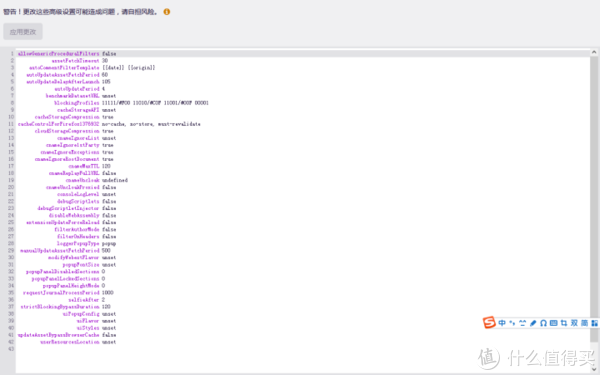Click the crop screenshot icon on the Sogou bar

pos(564,323)
